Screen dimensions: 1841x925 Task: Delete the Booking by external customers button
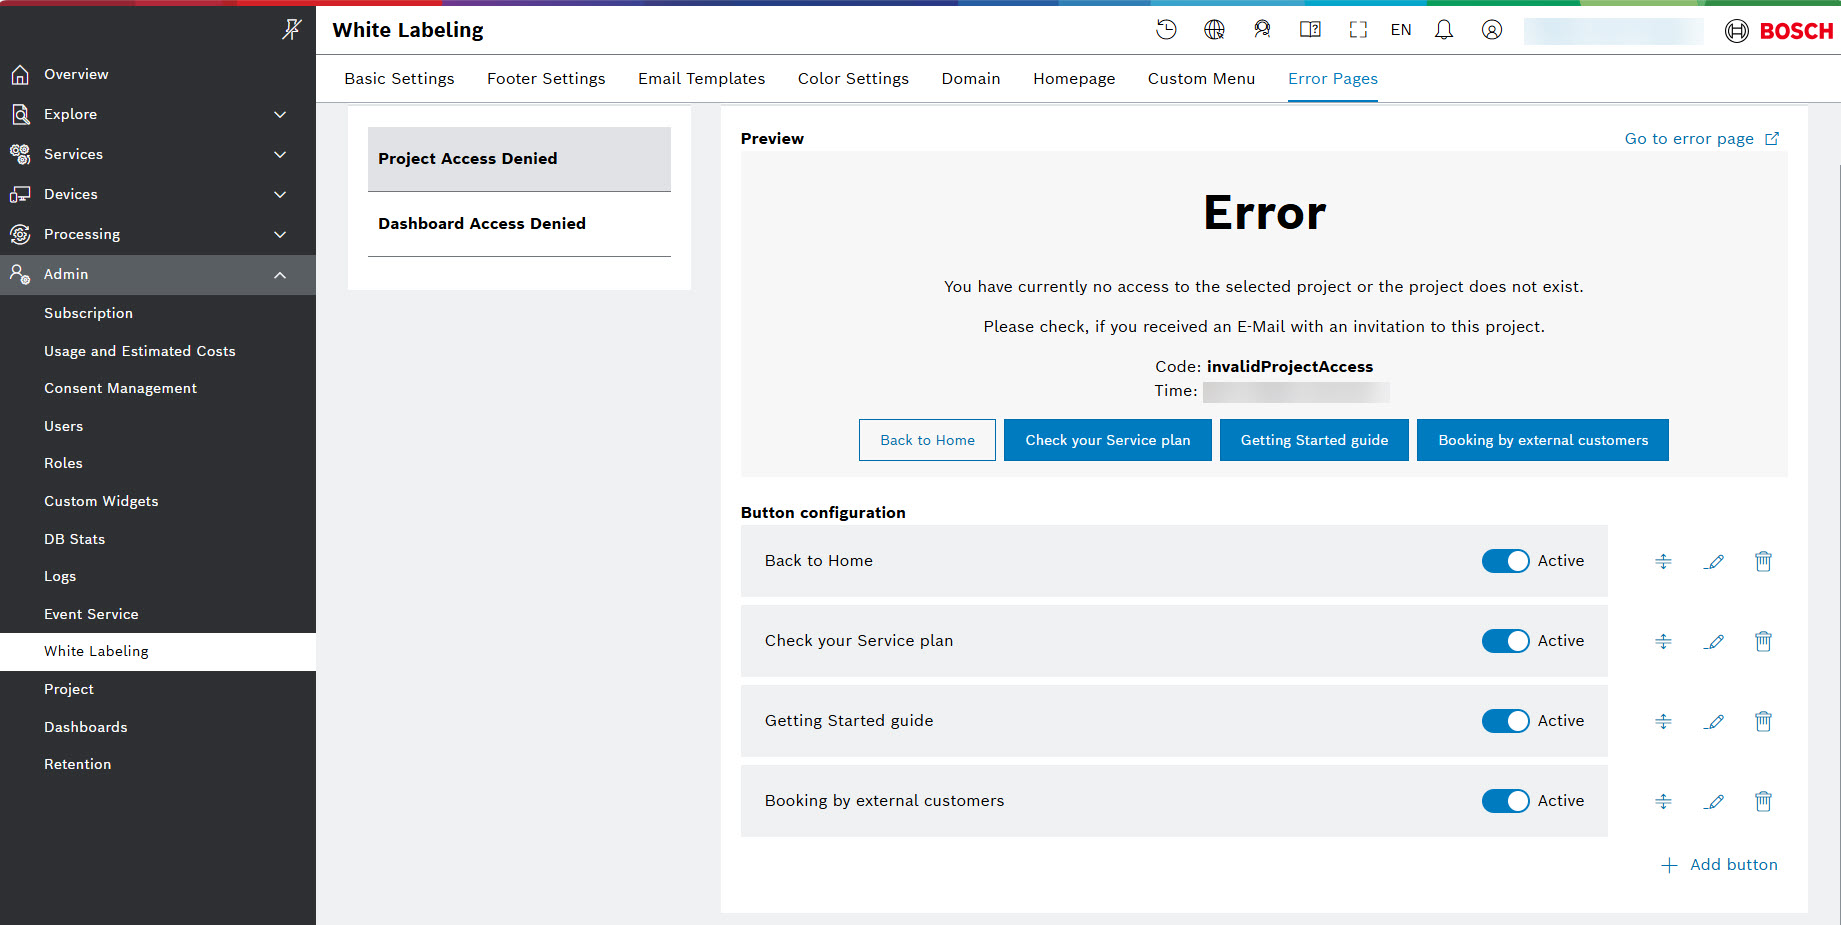1762,801
